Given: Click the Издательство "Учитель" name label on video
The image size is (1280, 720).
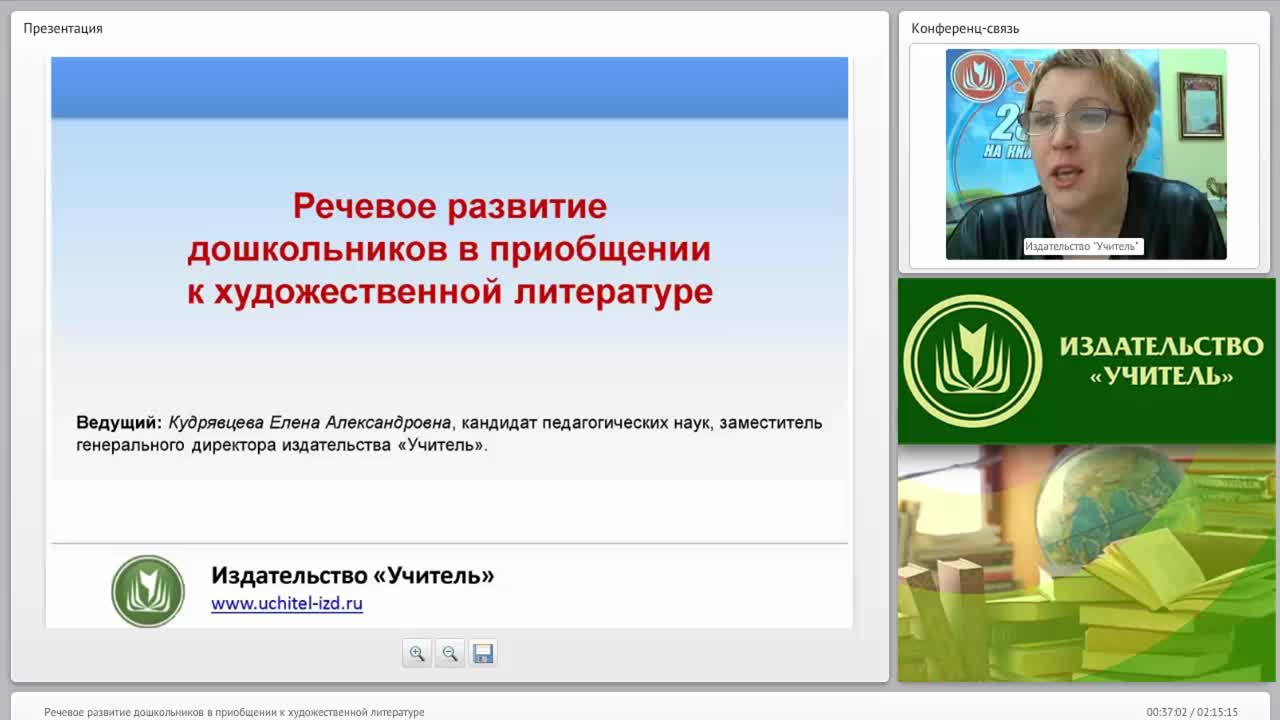Looking at the screenshot, I should [1083, 246].
